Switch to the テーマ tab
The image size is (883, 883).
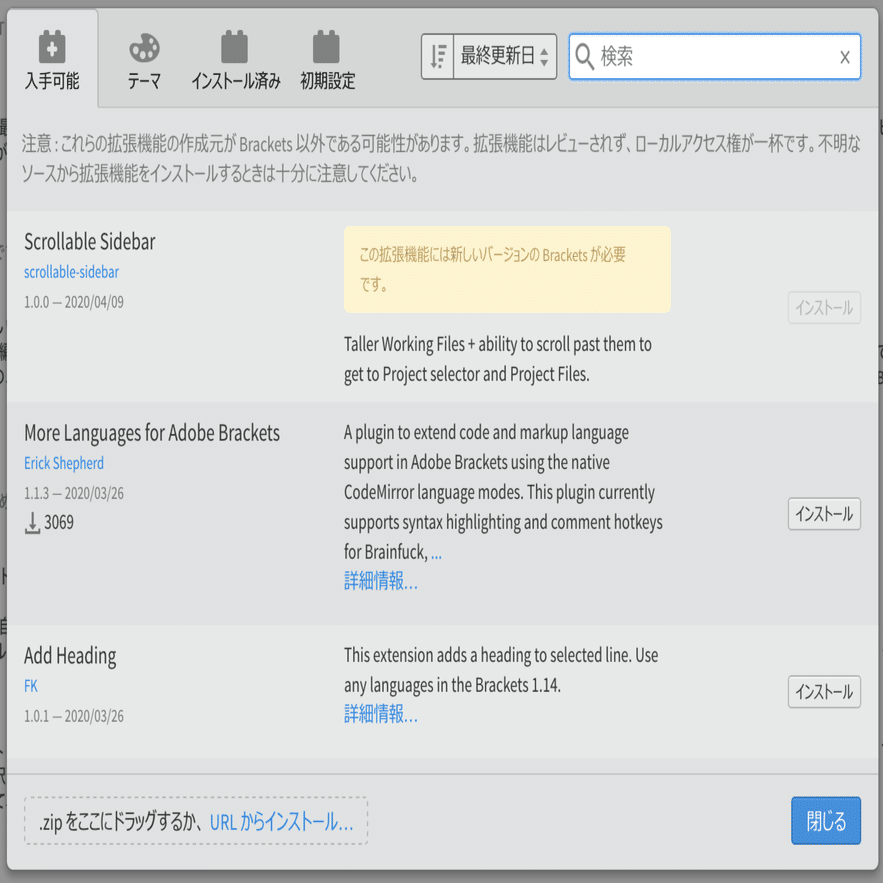click(145, 57)
